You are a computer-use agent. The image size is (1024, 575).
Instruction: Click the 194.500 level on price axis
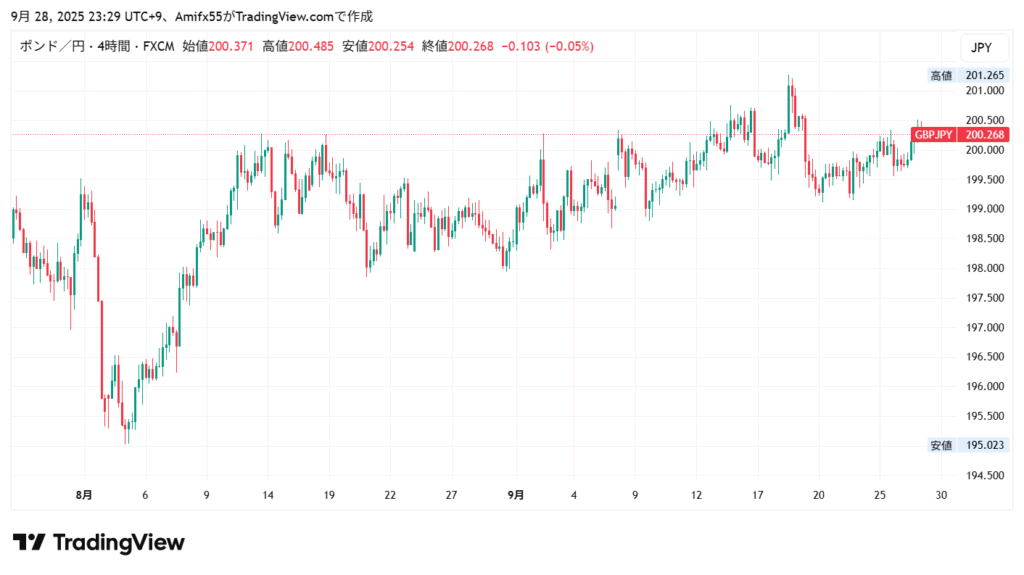click(984, 475)
